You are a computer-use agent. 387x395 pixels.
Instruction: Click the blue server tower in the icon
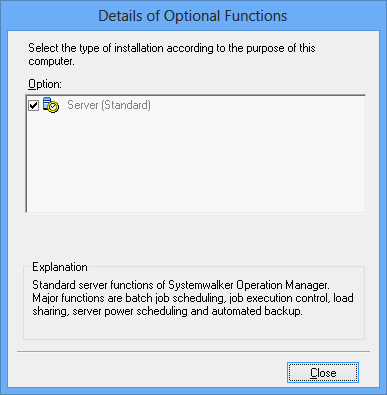(47, 103)
